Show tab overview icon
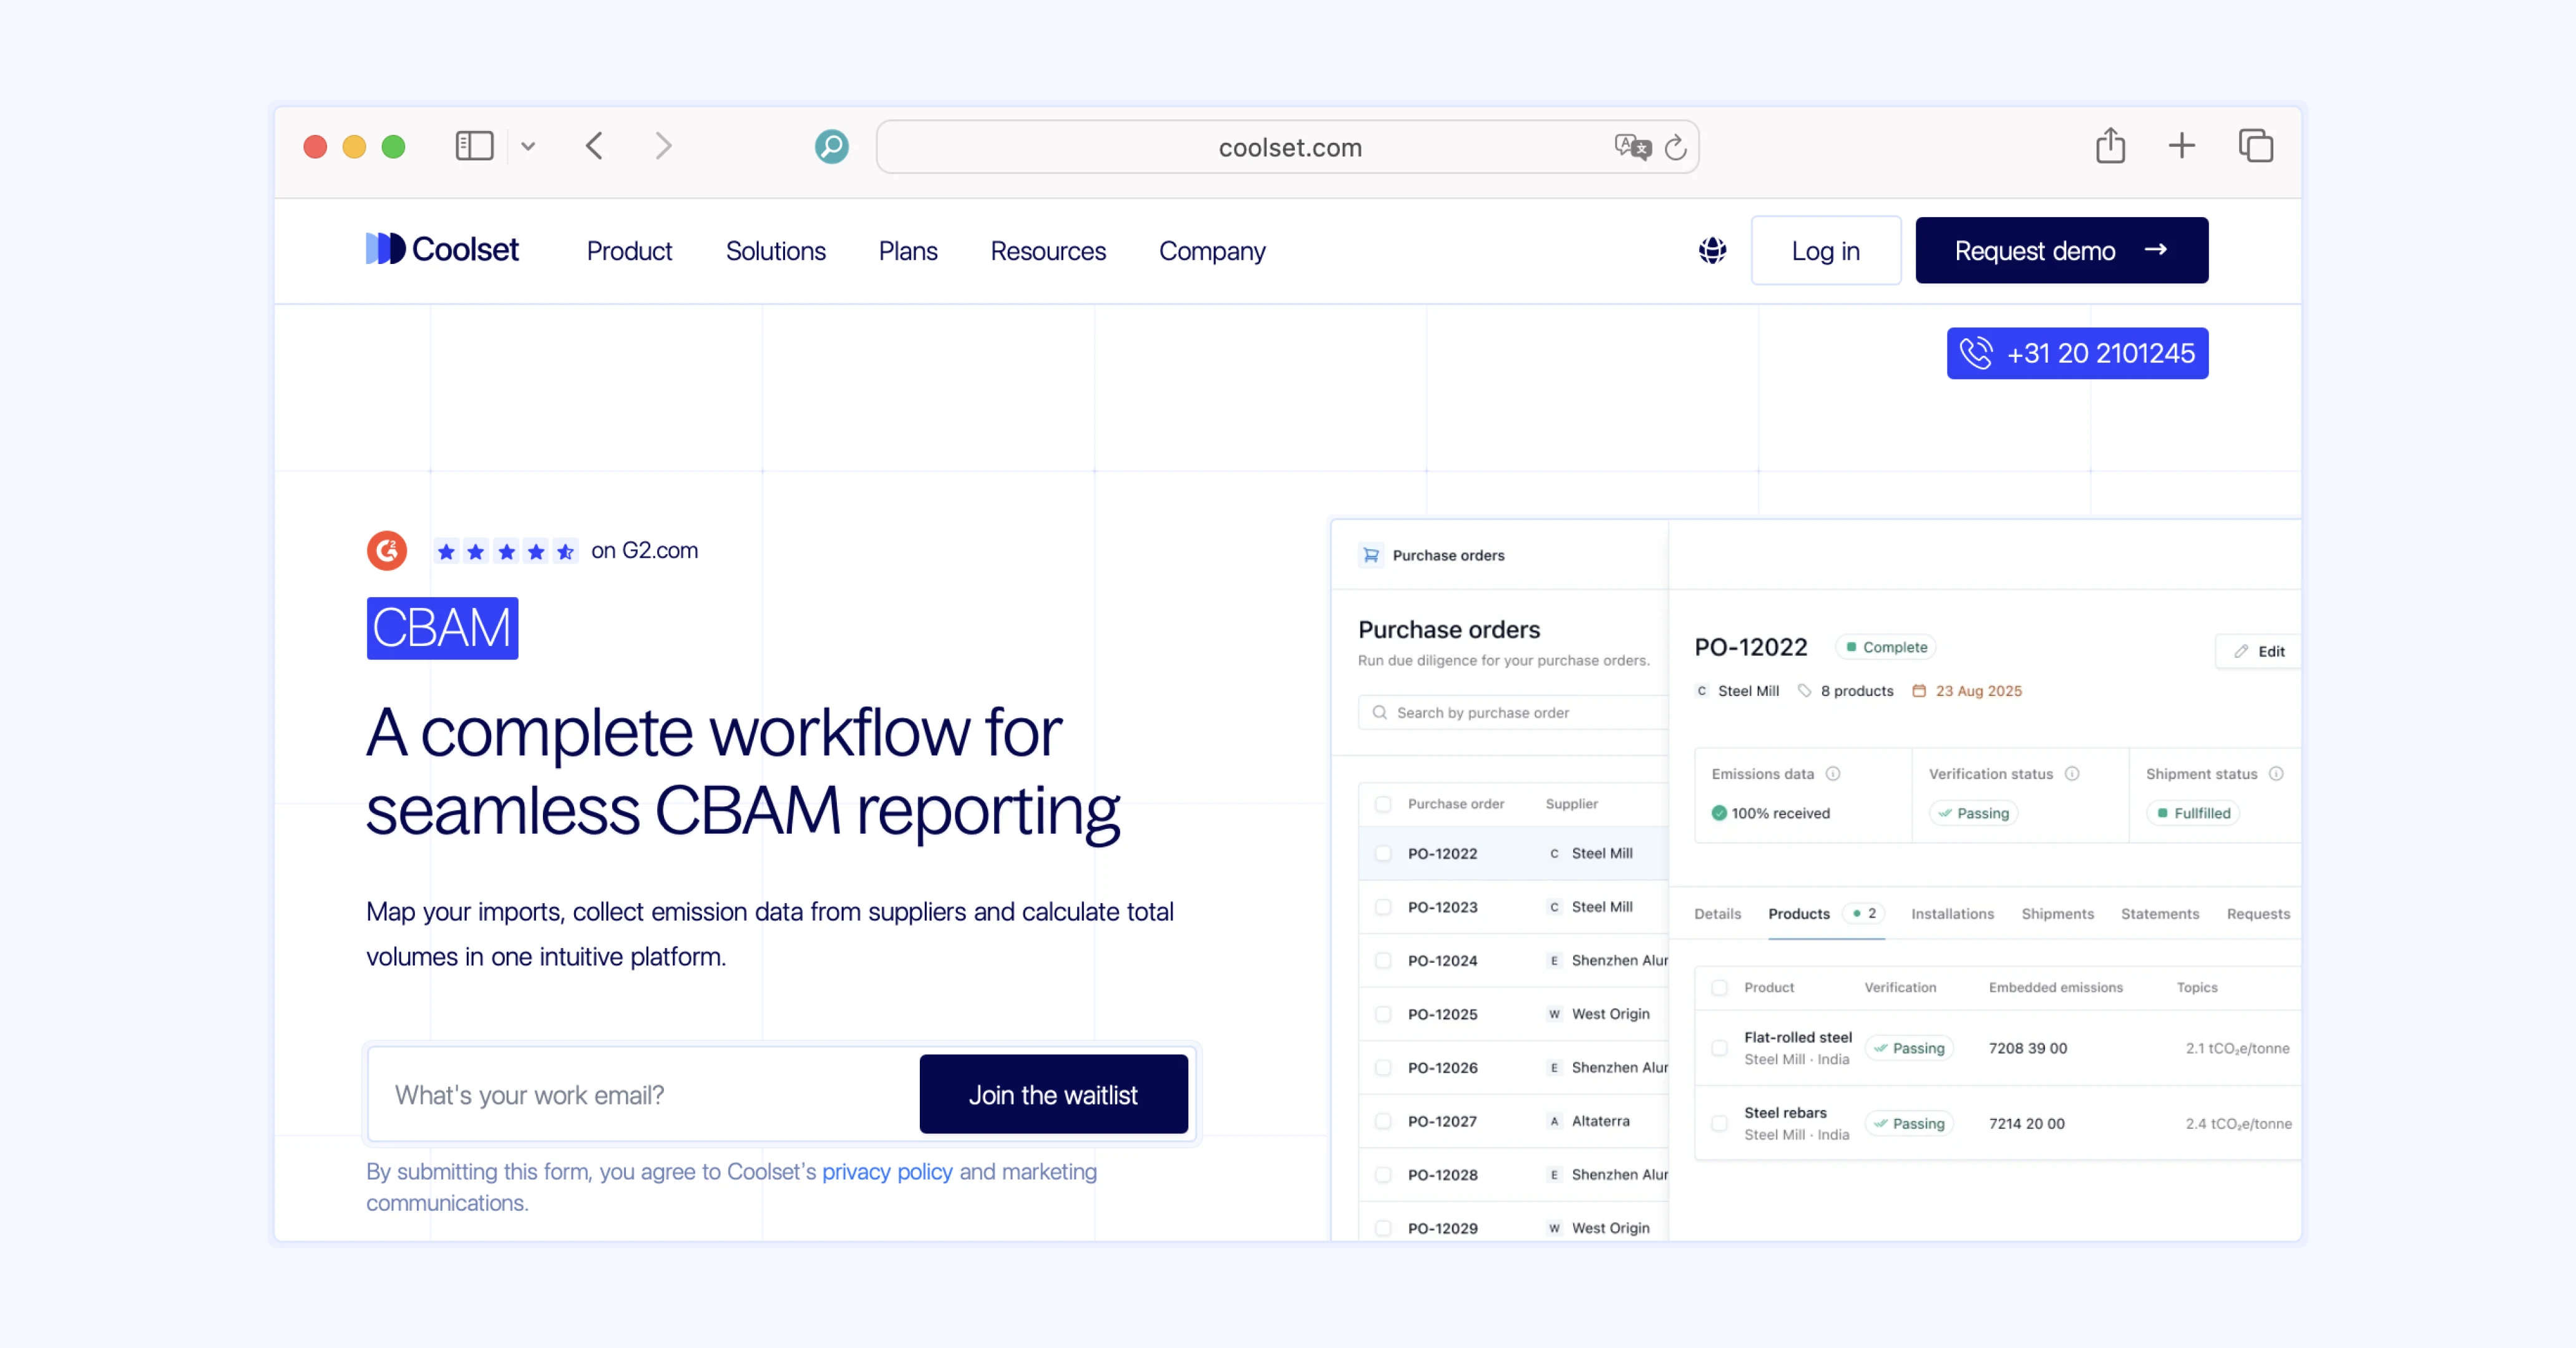Screen dimensions: 2576x1348 (x=2256, y=146)
